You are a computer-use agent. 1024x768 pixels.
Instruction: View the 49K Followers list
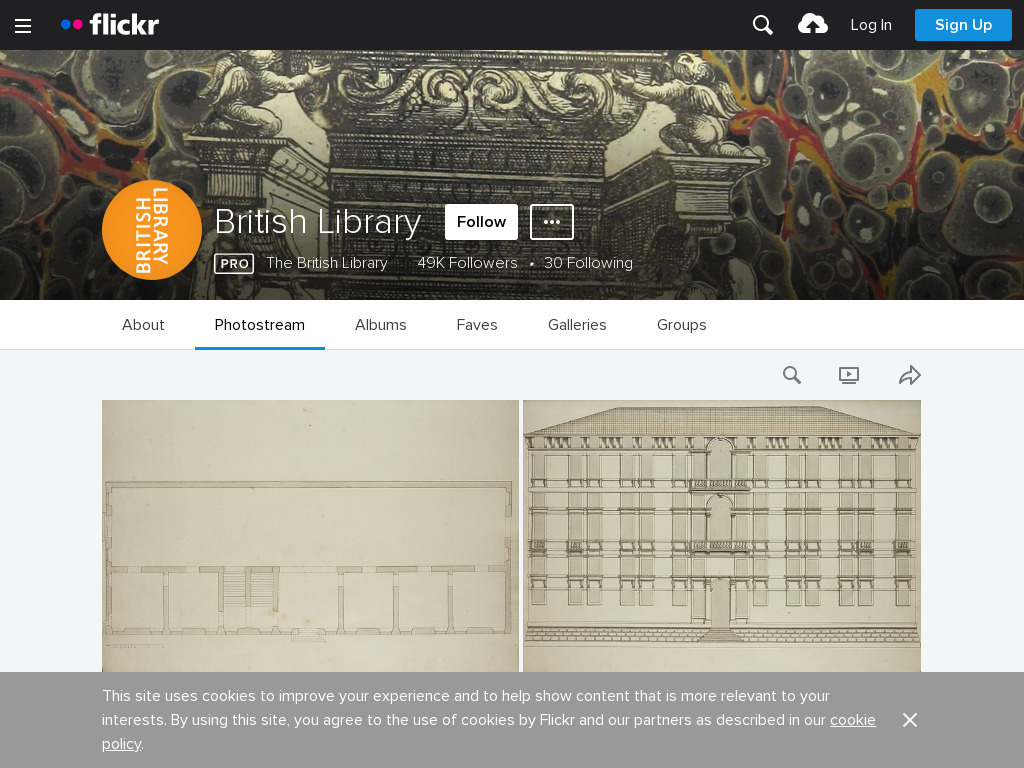point(468,263)
